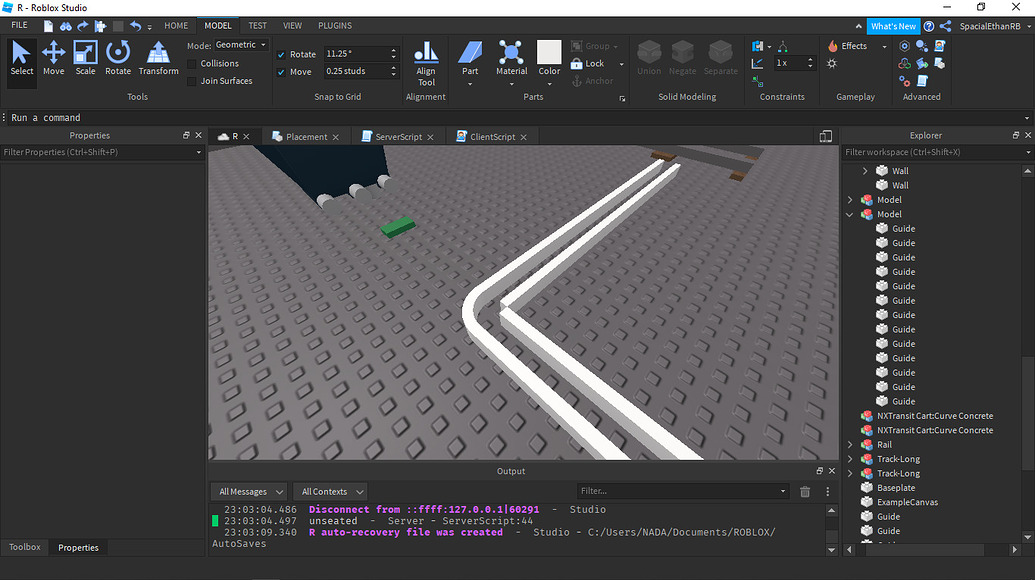Open the Color swatch picker
Viewport: 1035px width, 580px height.
point(549,58)
